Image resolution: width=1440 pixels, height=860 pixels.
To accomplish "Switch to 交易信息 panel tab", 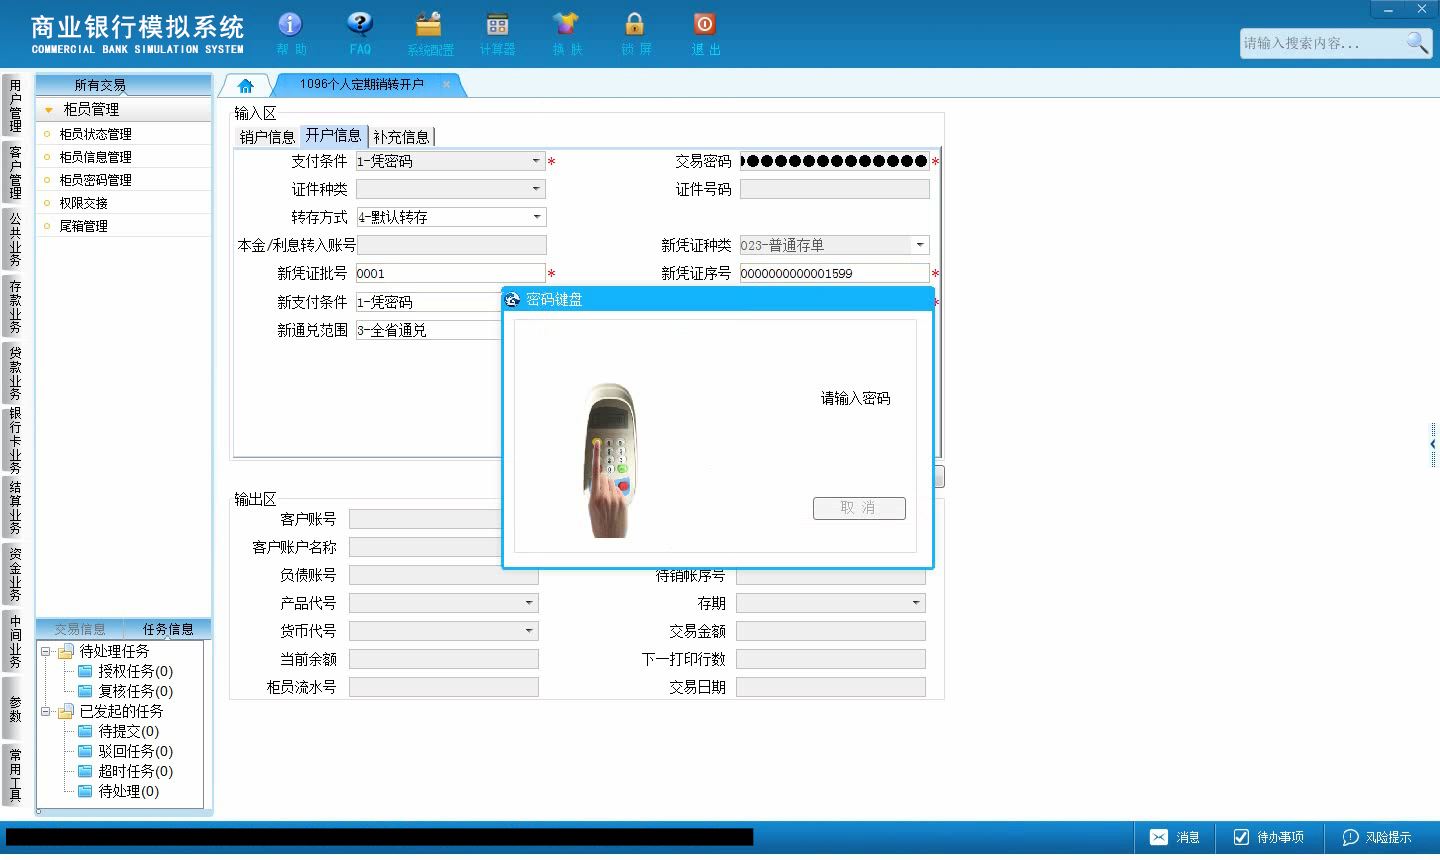I will 80,629.
